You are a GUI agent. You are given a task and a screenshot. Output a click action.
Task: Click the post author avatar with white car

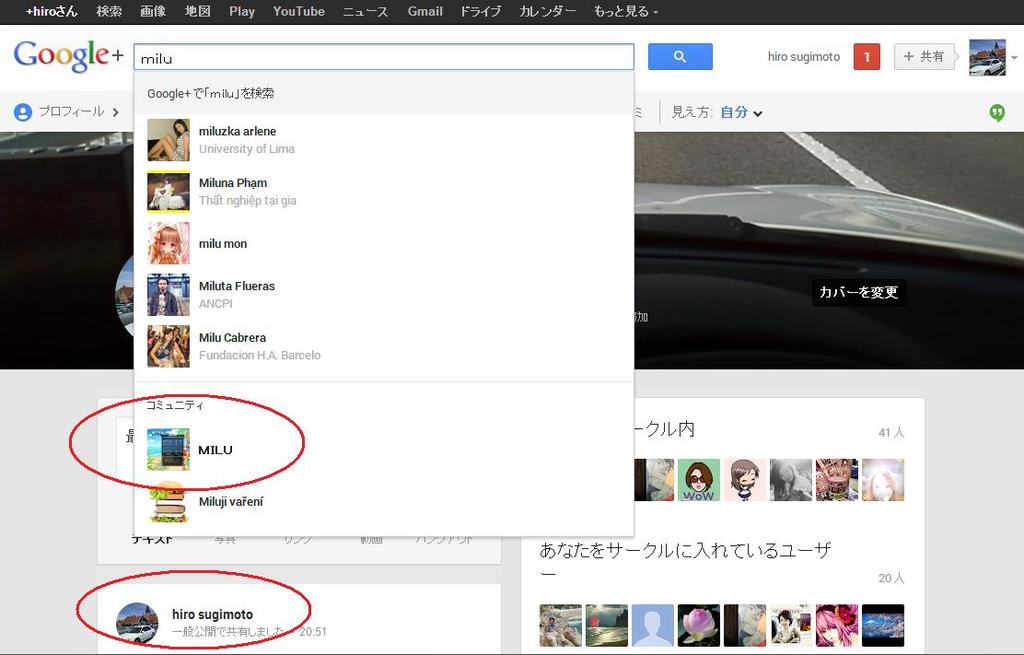[137, 624]
